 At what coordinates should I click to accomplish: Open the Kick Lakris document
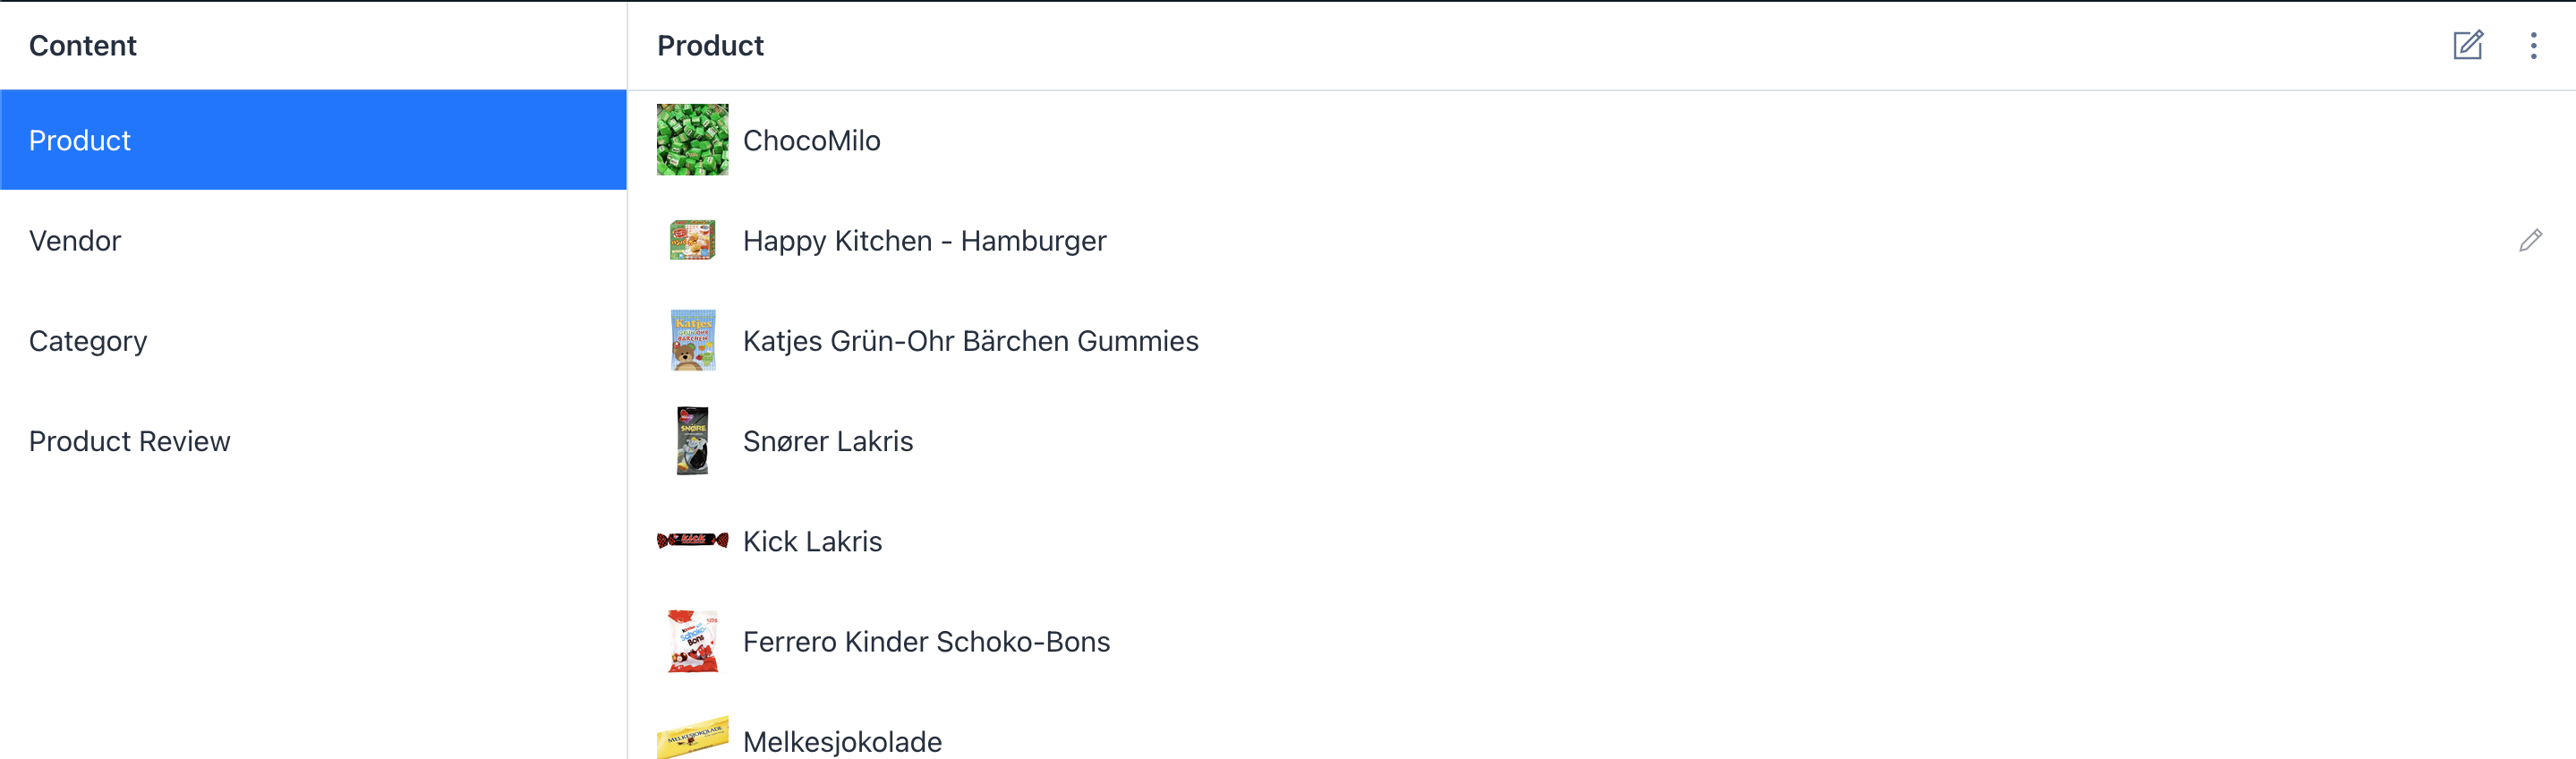tap(1601, 541)
